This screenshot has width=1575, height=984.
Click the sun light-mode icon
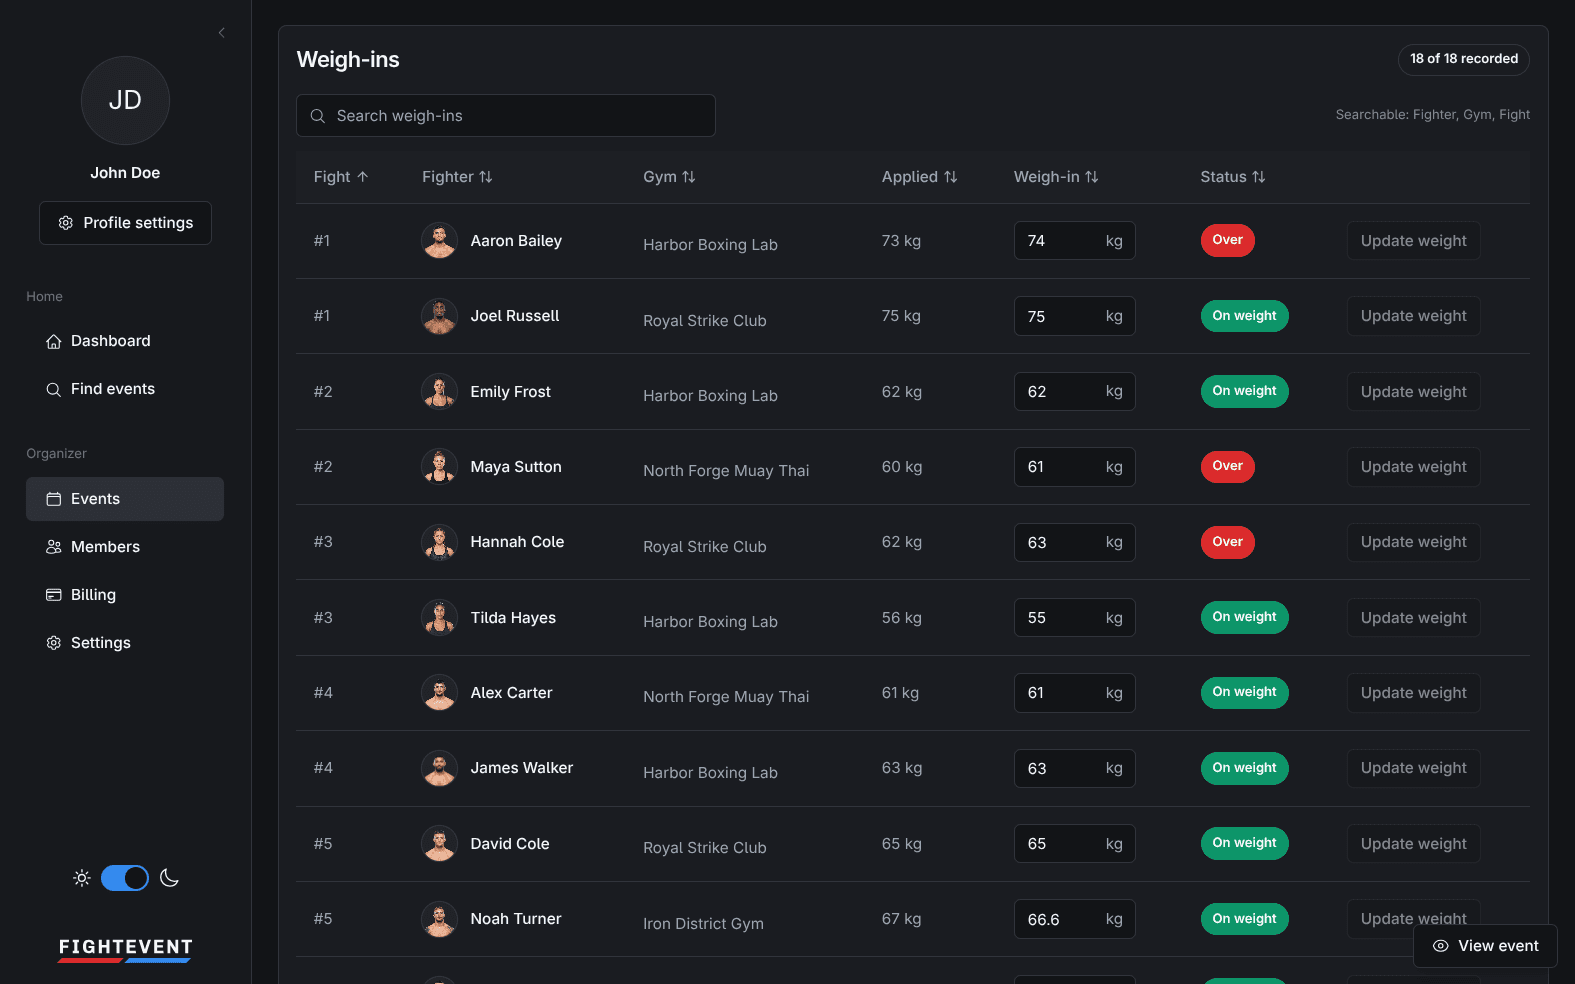(x=82, y=878)
